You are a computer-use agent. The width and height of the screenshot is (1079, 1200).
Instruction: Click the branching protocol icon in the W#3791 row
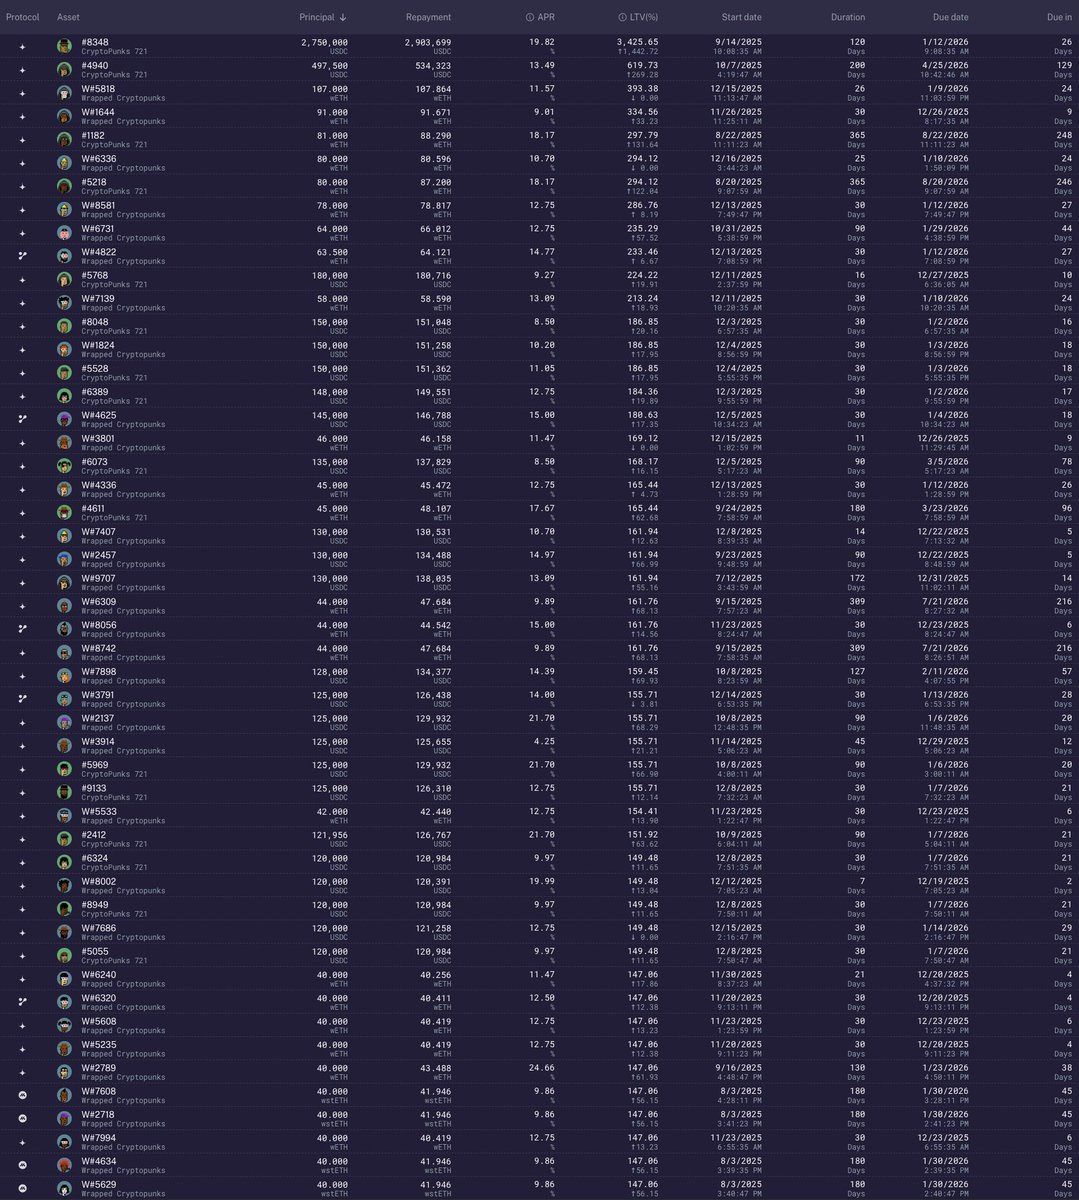23,699
